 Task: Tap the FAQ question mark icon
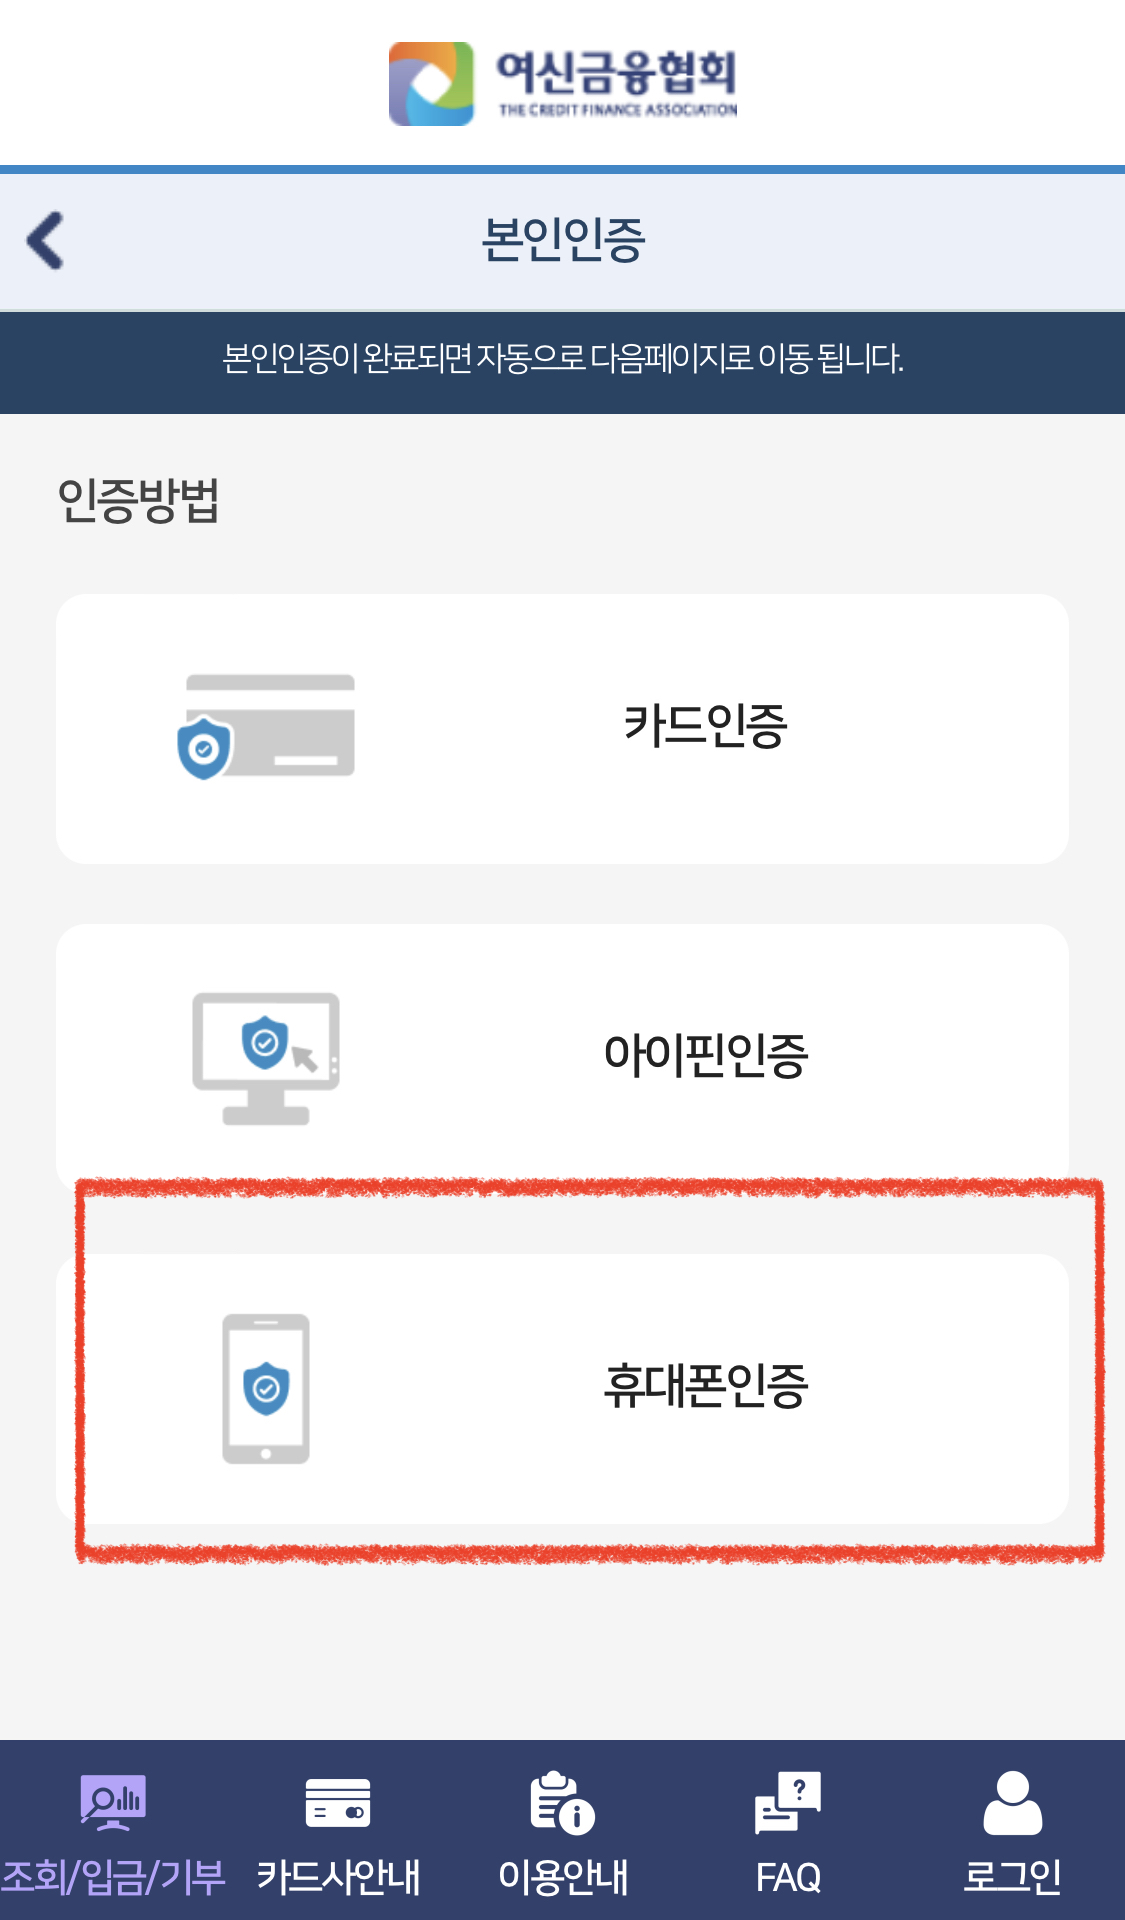click(x=788, y=1802)
